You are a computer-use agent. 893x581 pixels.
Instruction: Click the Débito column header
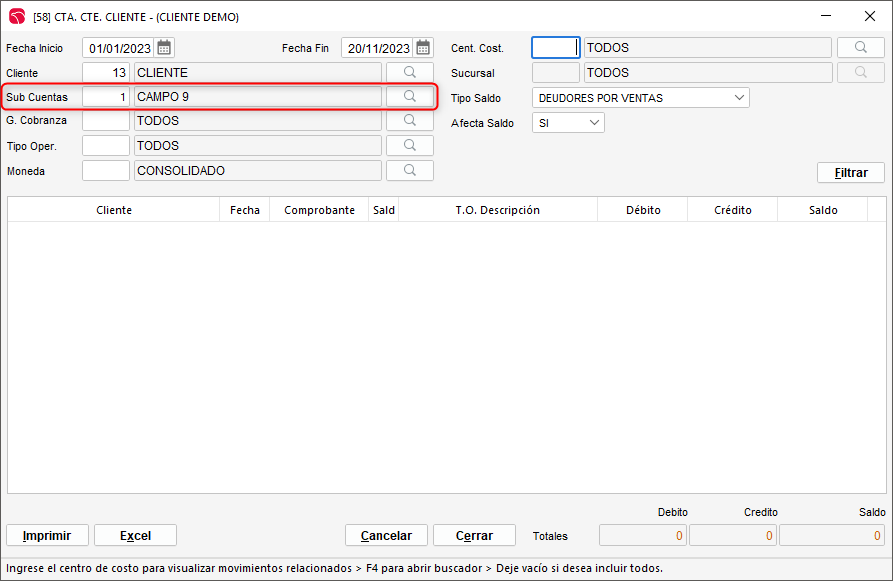(642, 210)
